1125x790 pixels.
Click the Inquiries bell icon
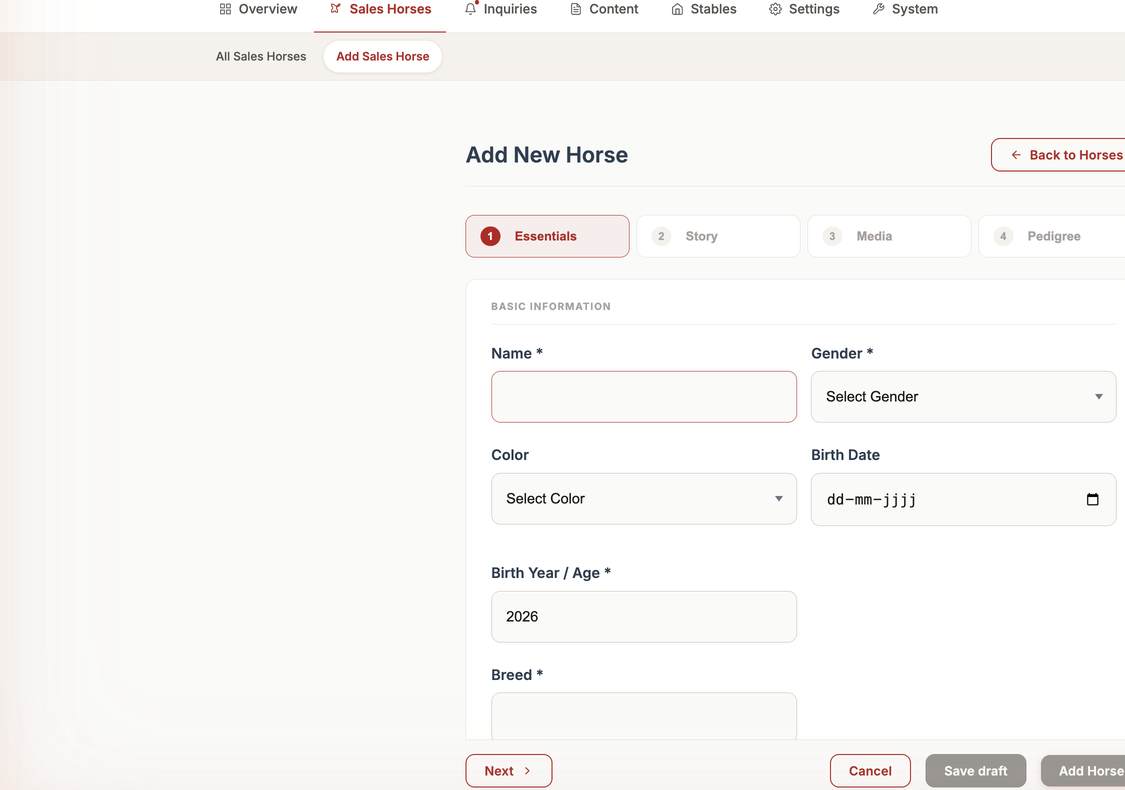471,9
